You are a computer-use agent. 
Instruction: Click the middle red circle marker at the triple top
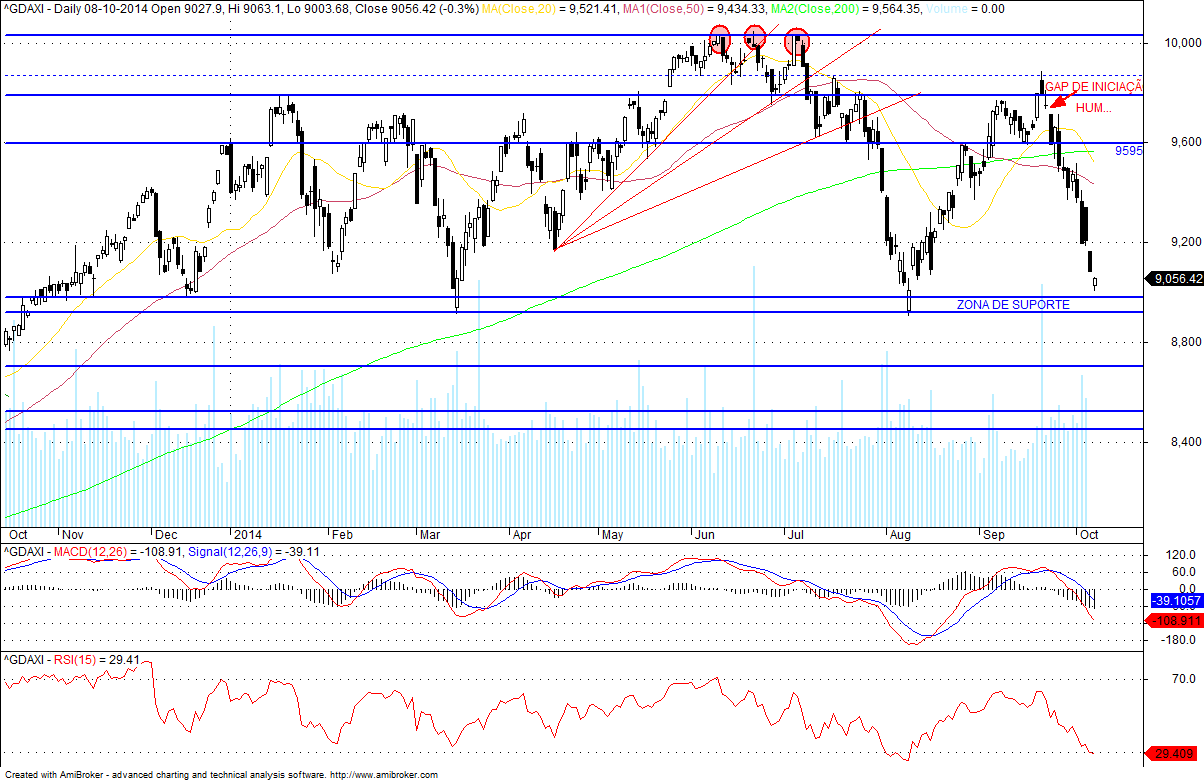tap(754, 38)
